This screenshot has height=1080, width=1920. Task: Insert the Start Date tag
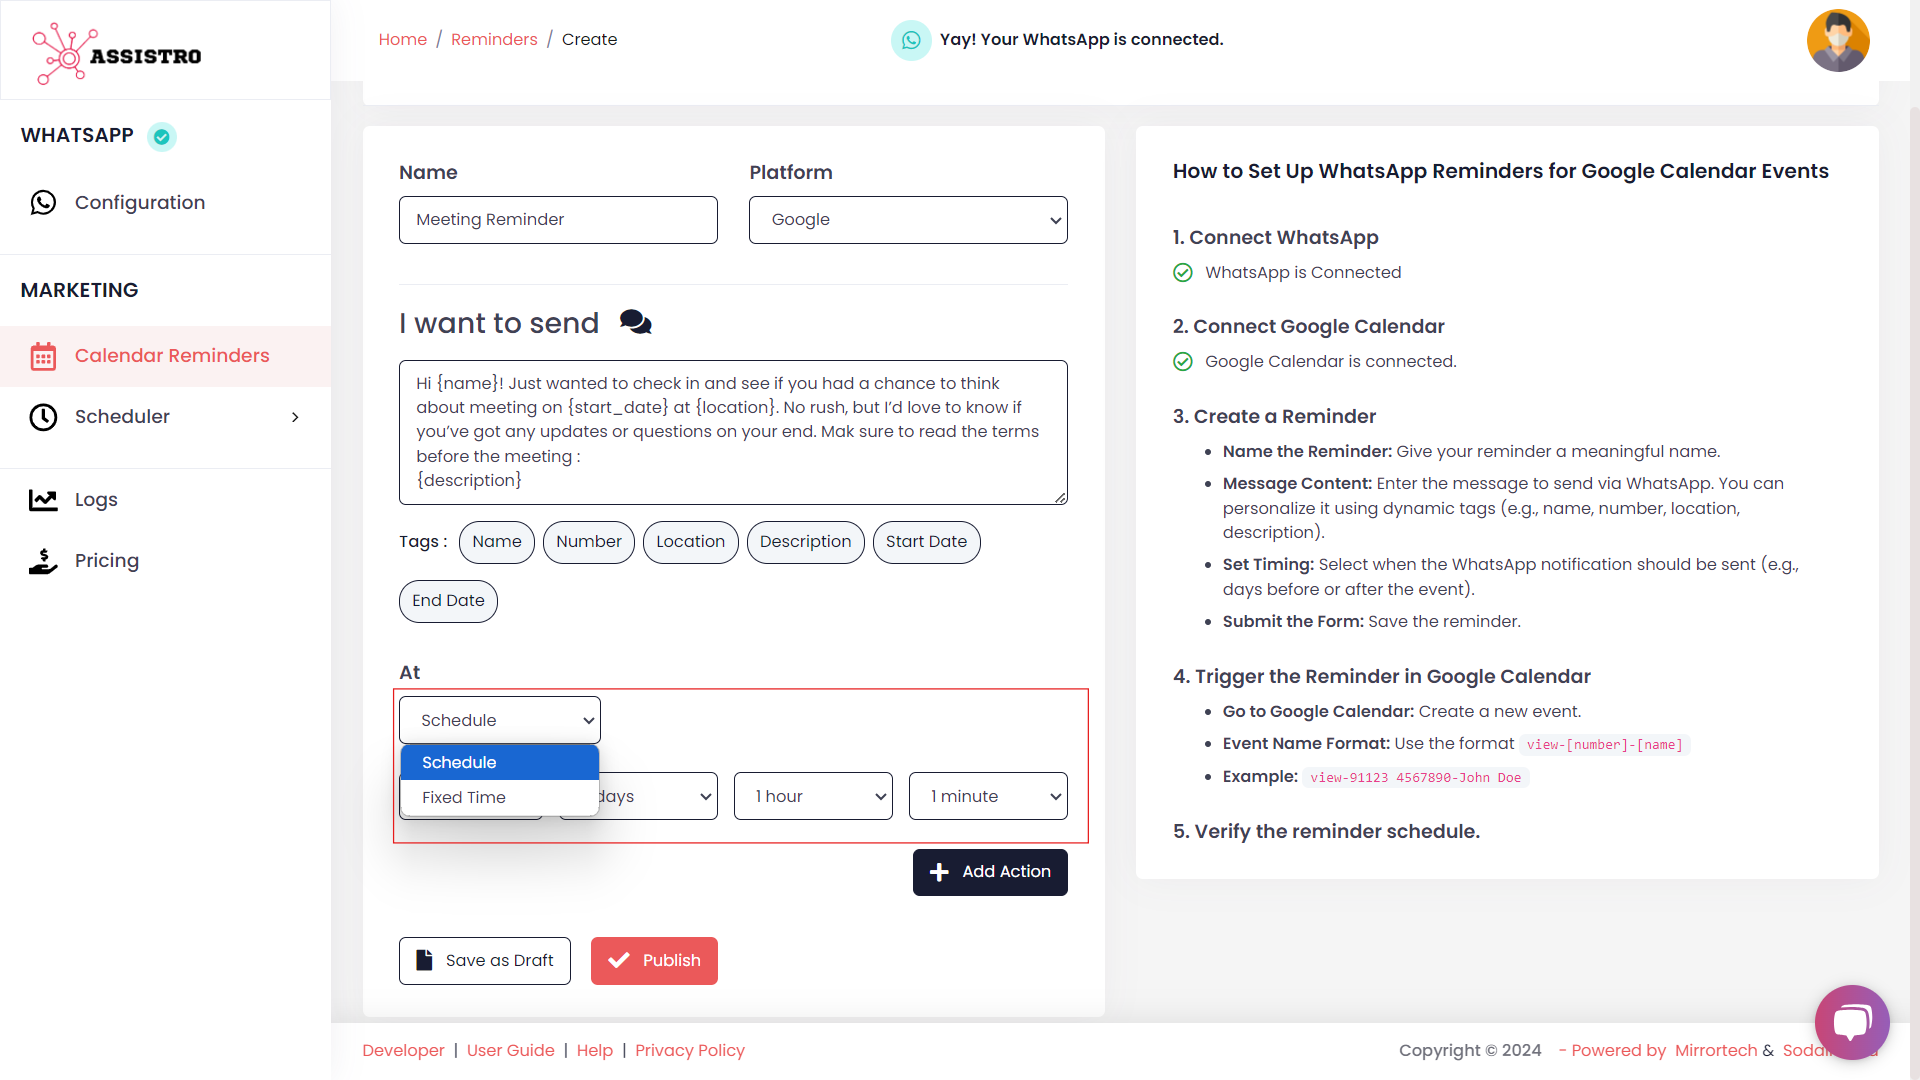pos(926,542)
